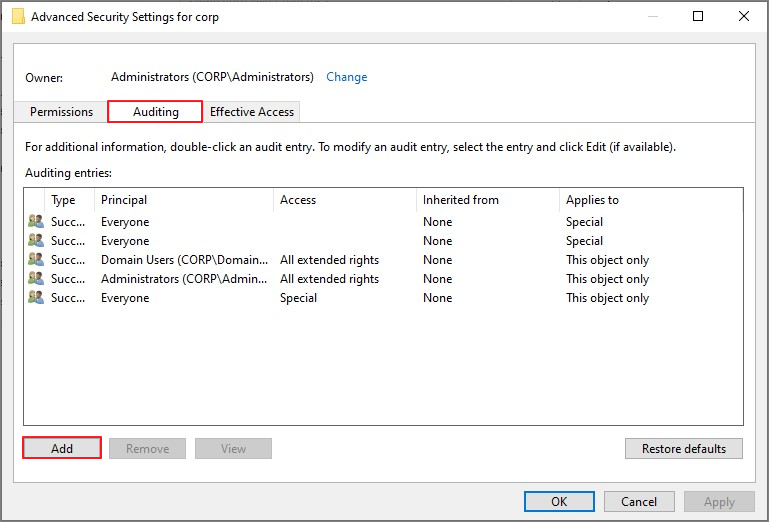Confirm with the OK button
The image size is (769, 522).
click(559, 501)
